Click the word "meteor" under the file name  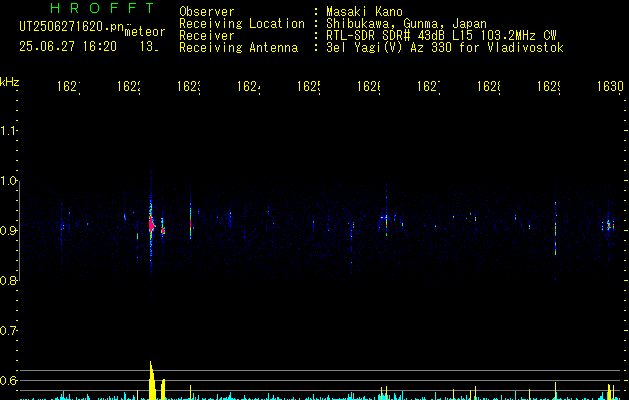click(145, 32)
